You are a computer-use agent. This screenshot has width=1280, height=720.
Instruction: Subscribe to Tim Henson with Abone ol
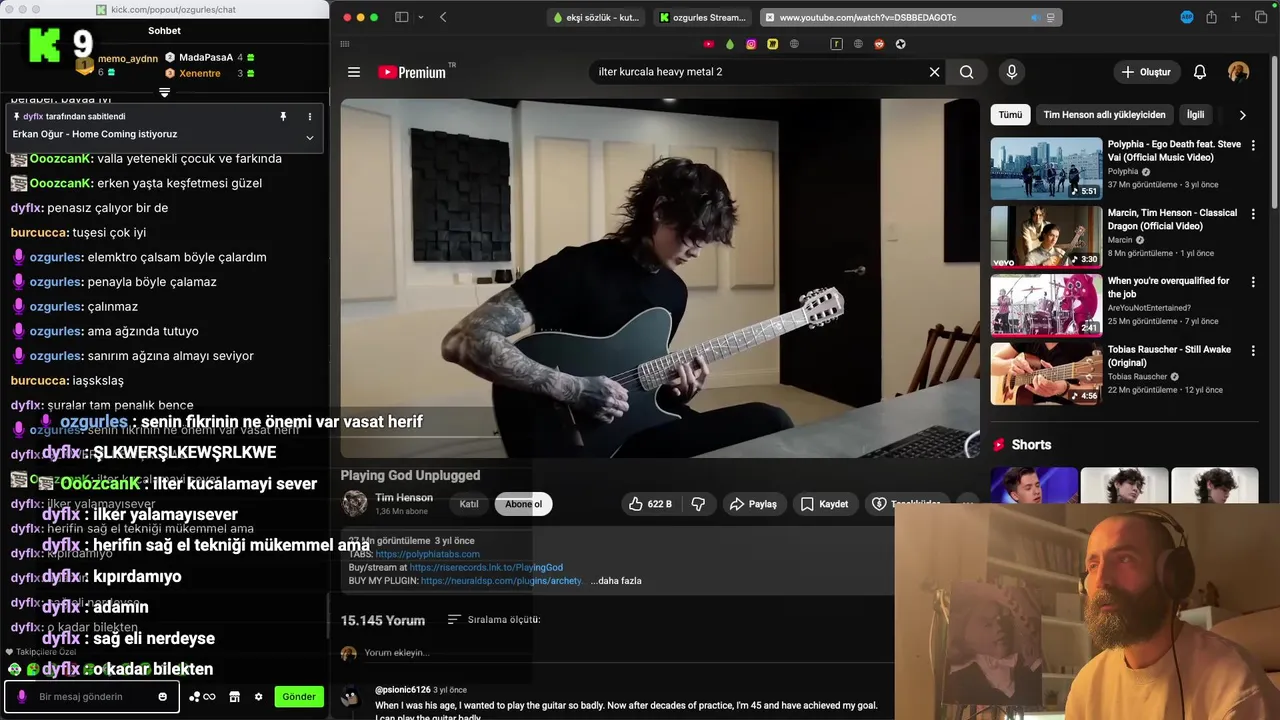click(523, 504)
